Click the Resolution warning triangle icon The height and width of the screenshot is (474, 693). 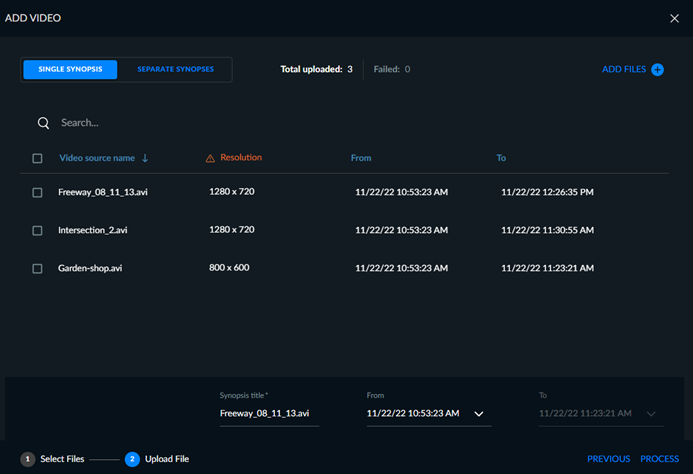coord(210,158)
